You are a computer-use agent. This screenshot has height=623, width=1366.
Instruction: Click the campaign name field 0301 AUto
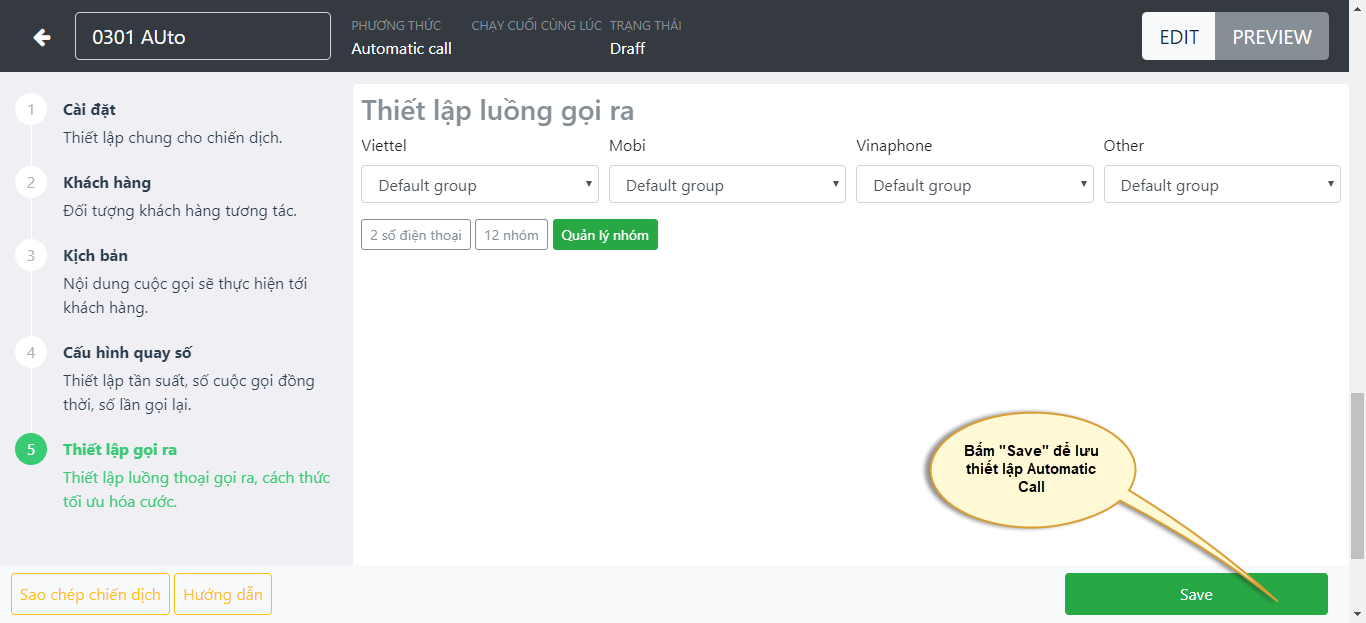point(202,37)
